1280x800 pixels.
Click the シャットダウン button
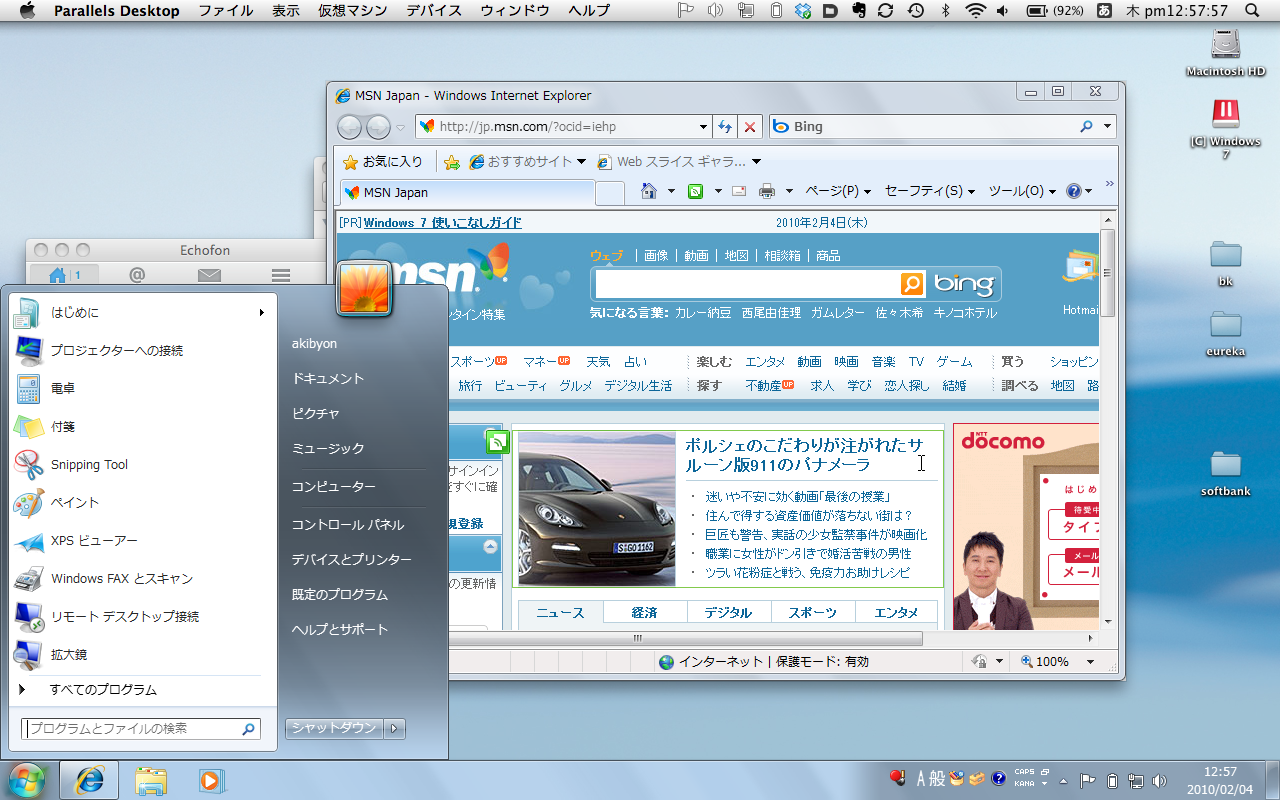[334, 728]
